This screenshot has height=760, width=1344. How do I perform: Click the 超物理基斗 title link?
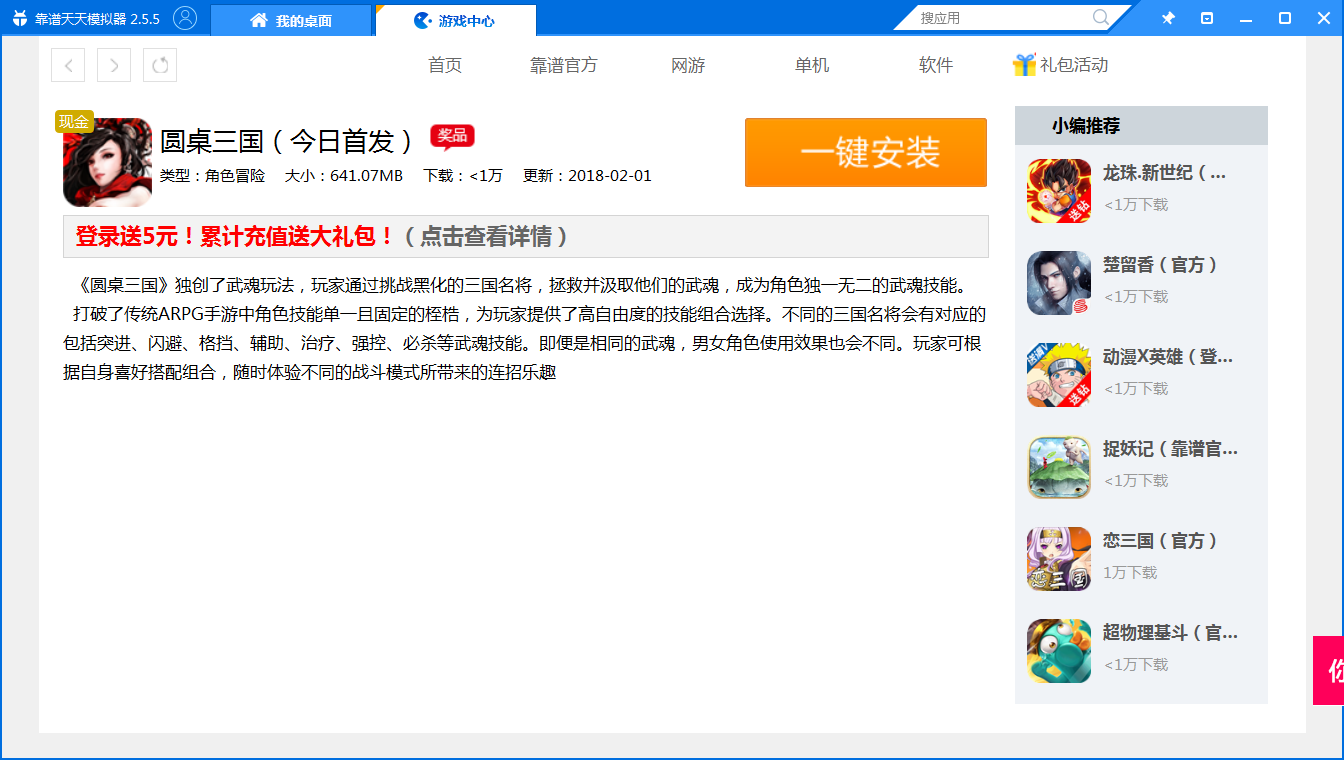pyautogui.click(x=1170, y=633)
